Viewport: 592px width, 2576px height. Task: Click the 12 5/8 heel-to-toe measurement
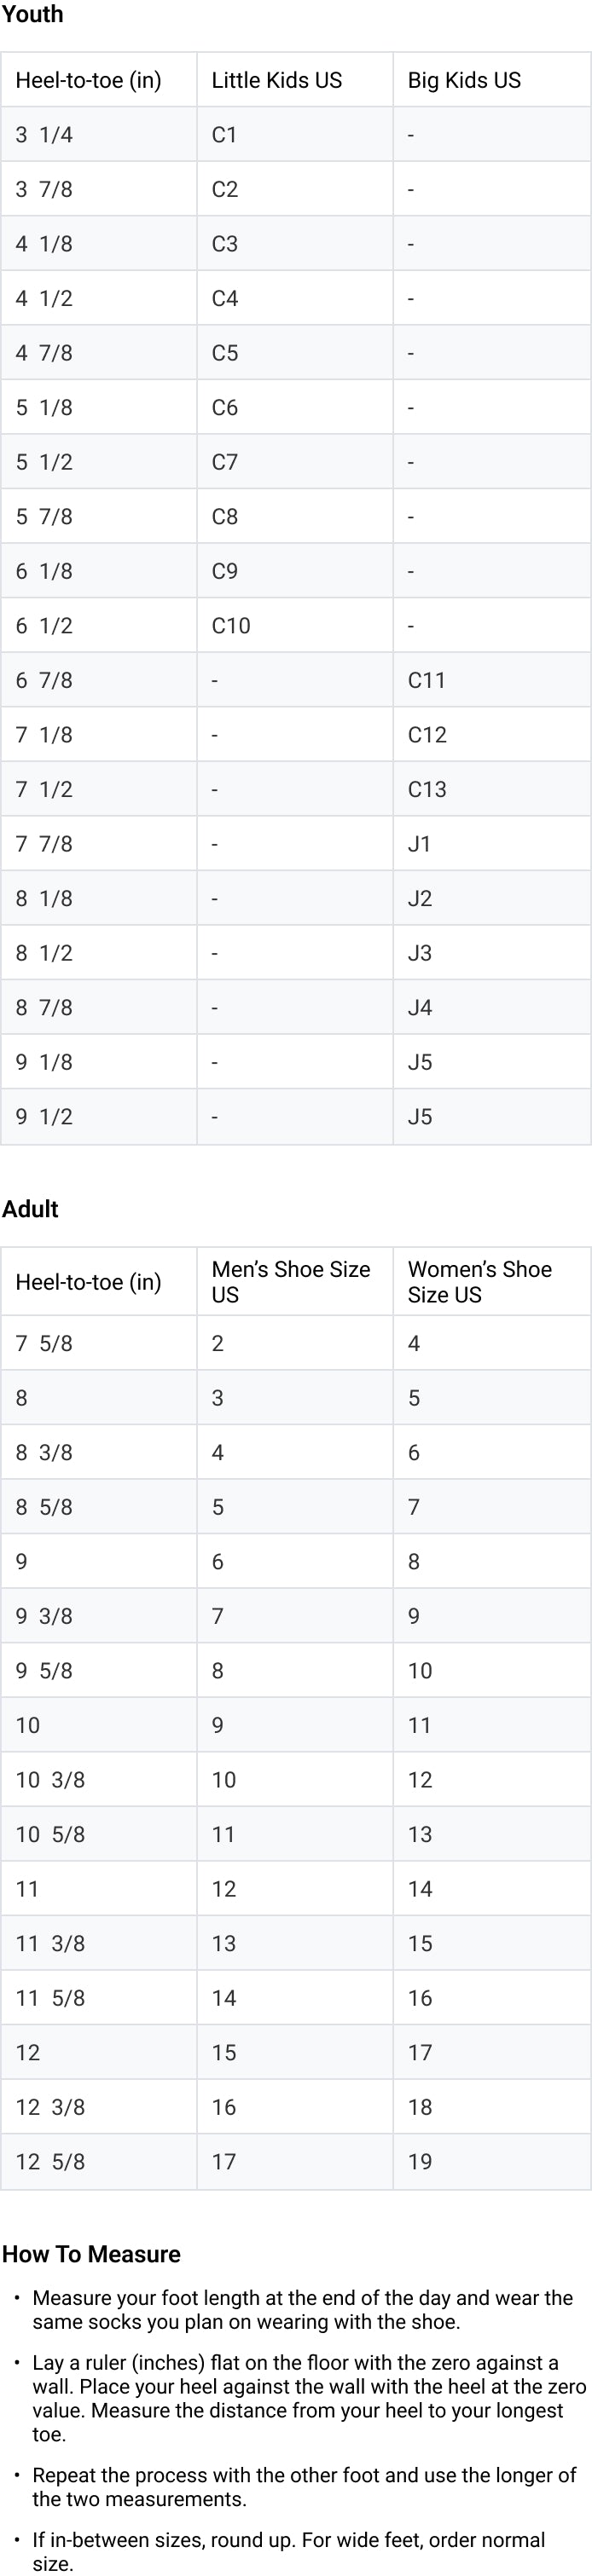pyautogui.click(x=50, y=2162)
